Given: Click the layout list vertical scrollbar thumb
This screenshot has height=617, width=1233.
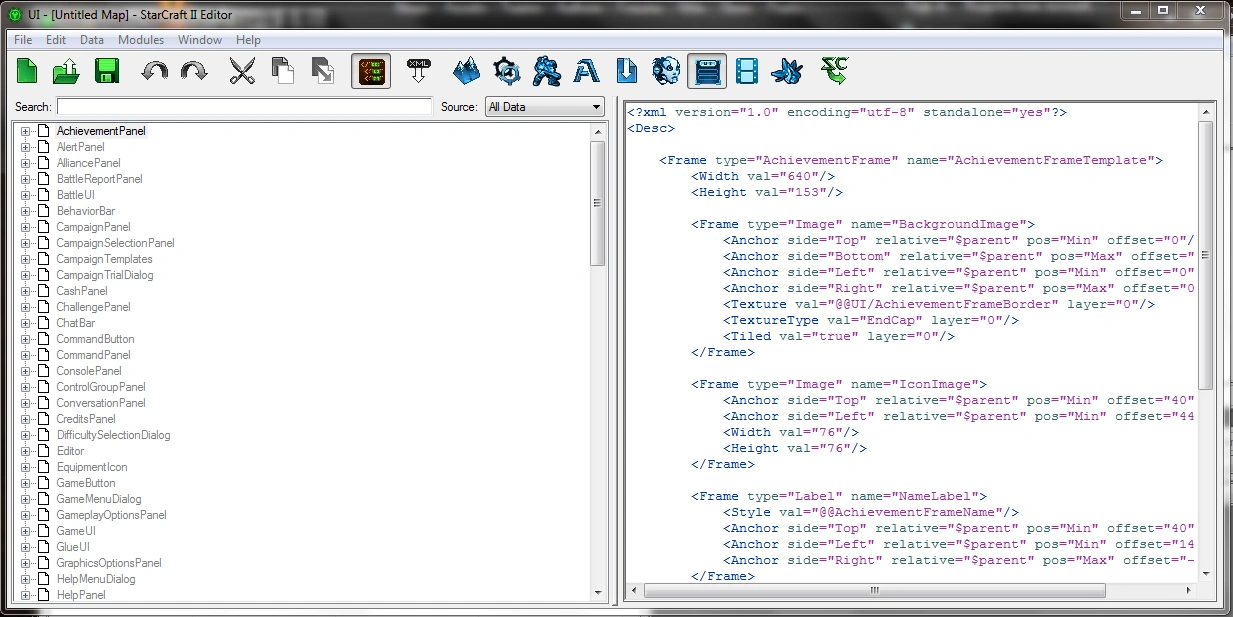Looking at the screenshot, I should pyautogui.click(x=598, y=203).
